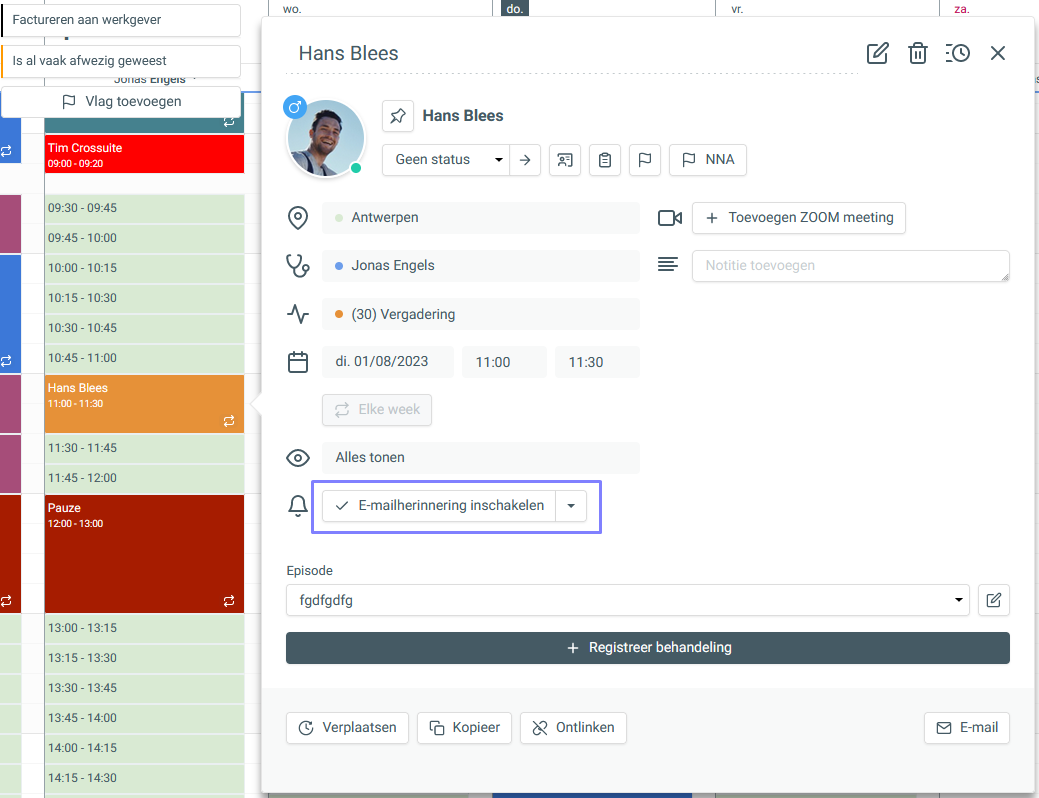Select the 13:15 - 13:30 time slot

(144, 658)
